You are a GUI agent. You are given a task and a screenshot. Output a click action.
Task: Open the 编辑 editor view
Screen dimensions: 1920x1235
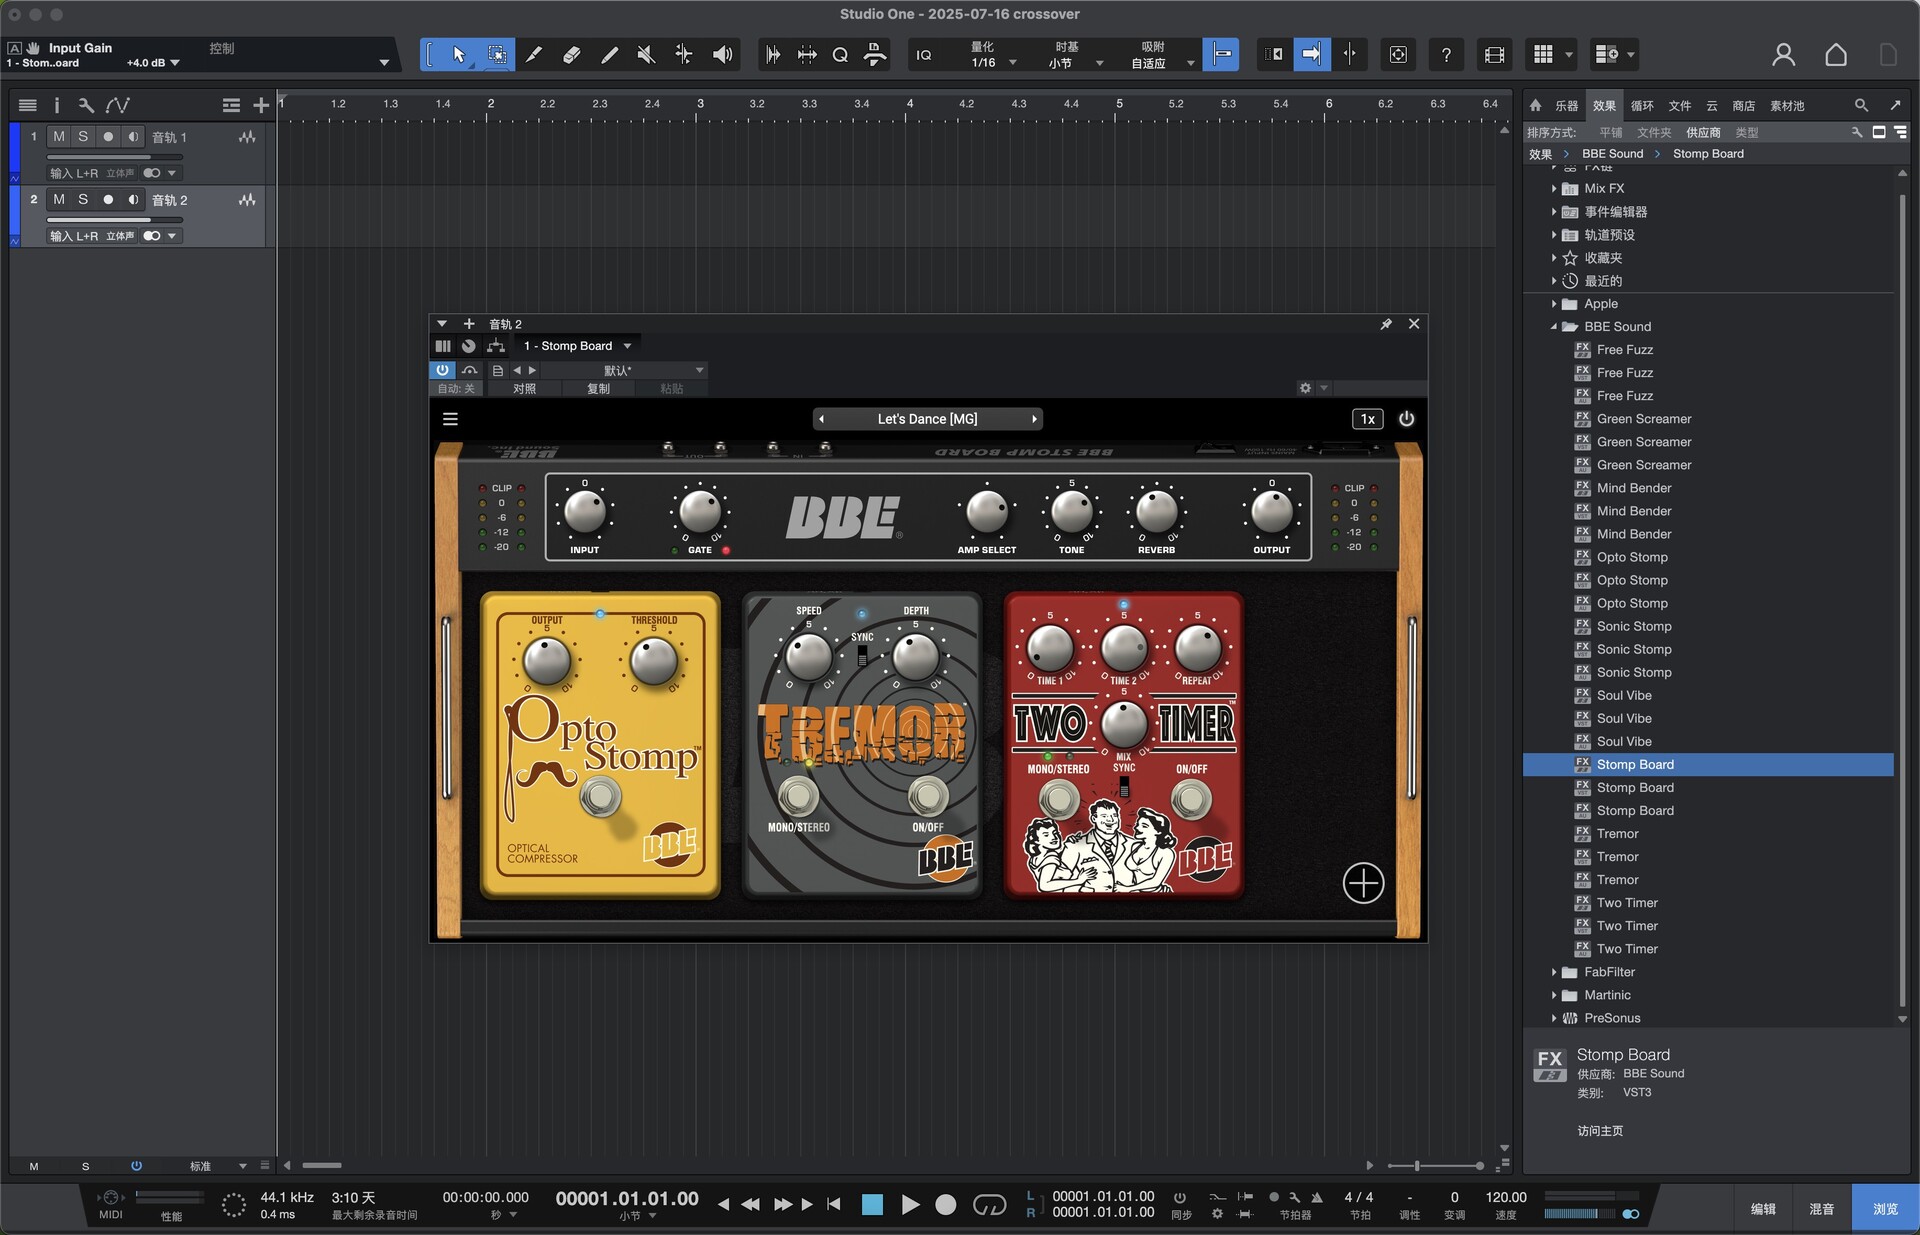pos(1763,1209)
